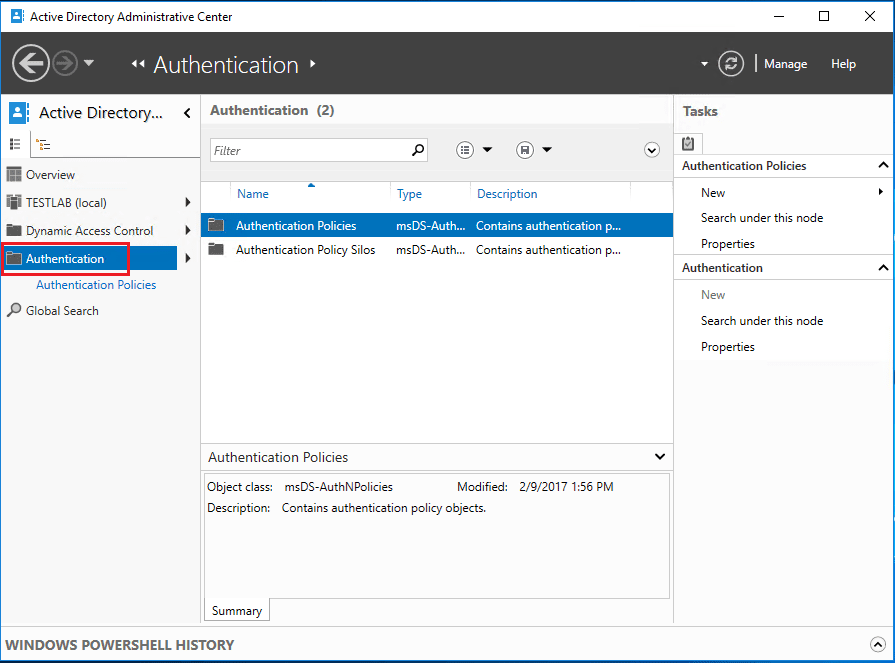Click the back navigation arrow button
This screenshot has height=663, width=895.
pyautogui.click(x=31, y=64)
